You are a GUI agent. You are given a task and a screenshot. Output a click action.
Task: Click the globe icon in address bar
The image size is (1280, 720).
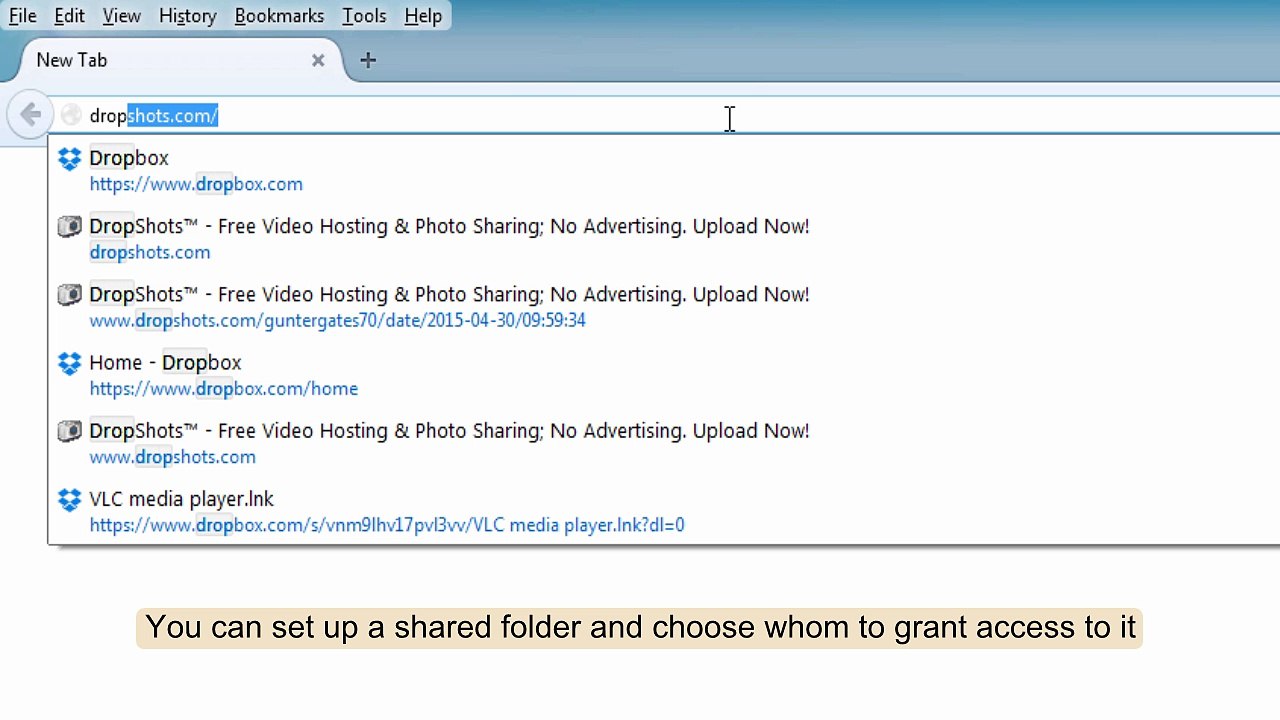tap(71, 116)
